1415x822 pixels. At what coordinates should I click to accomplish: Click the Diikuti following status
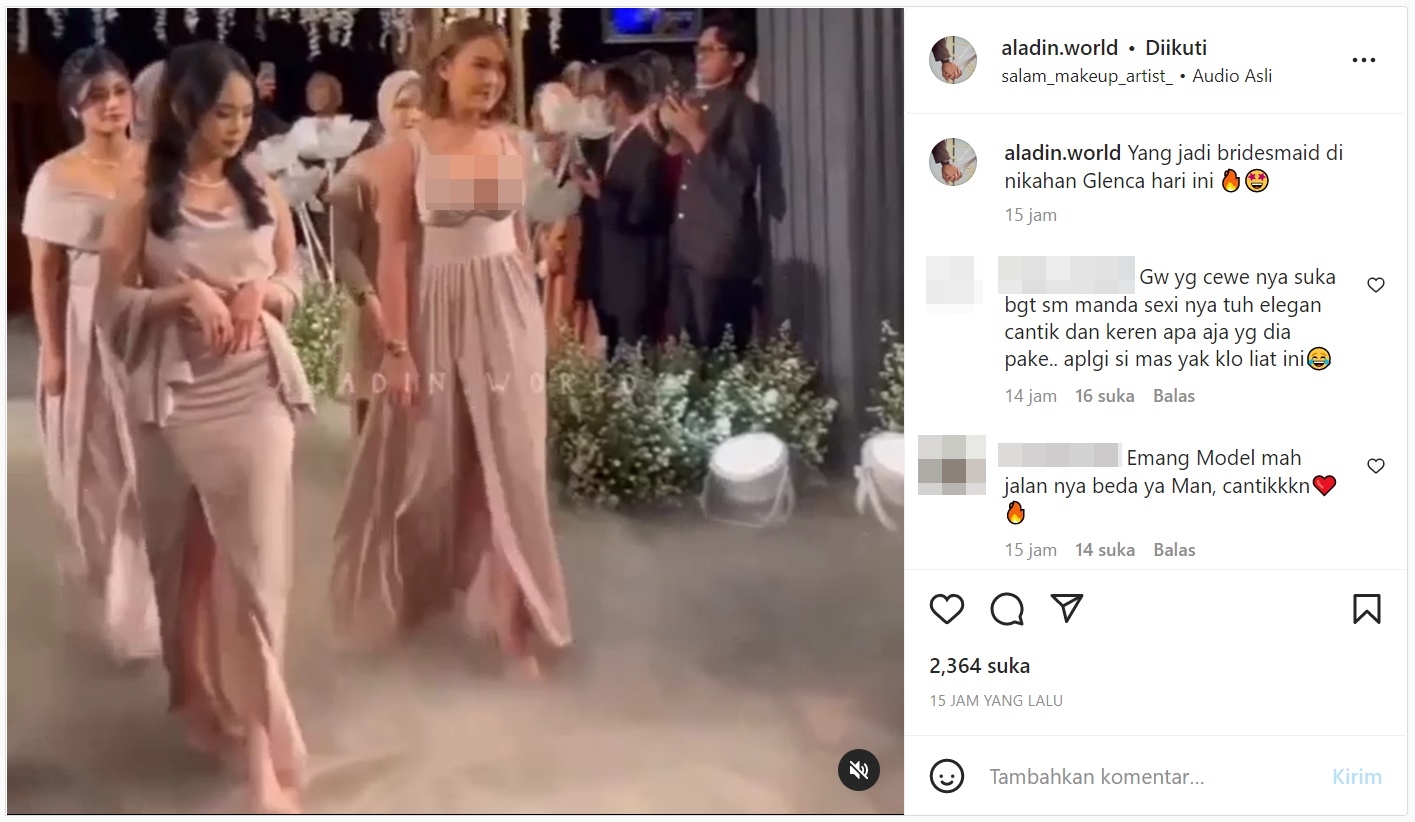pos(1176,48)
